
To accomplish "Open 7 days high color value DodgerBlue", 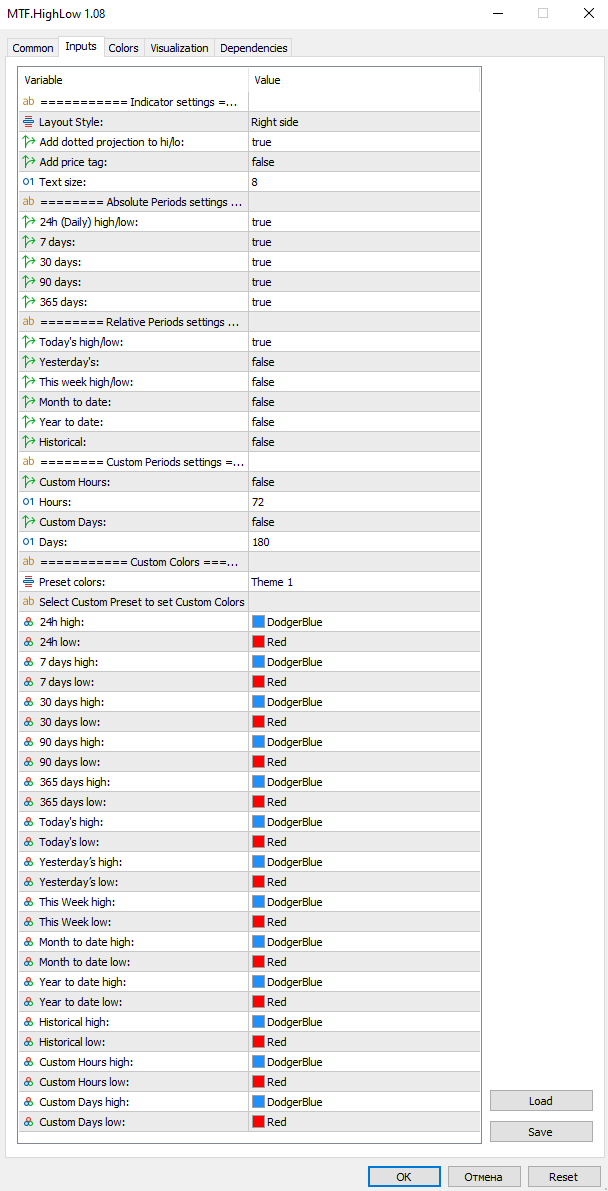I will coord(364,662).
